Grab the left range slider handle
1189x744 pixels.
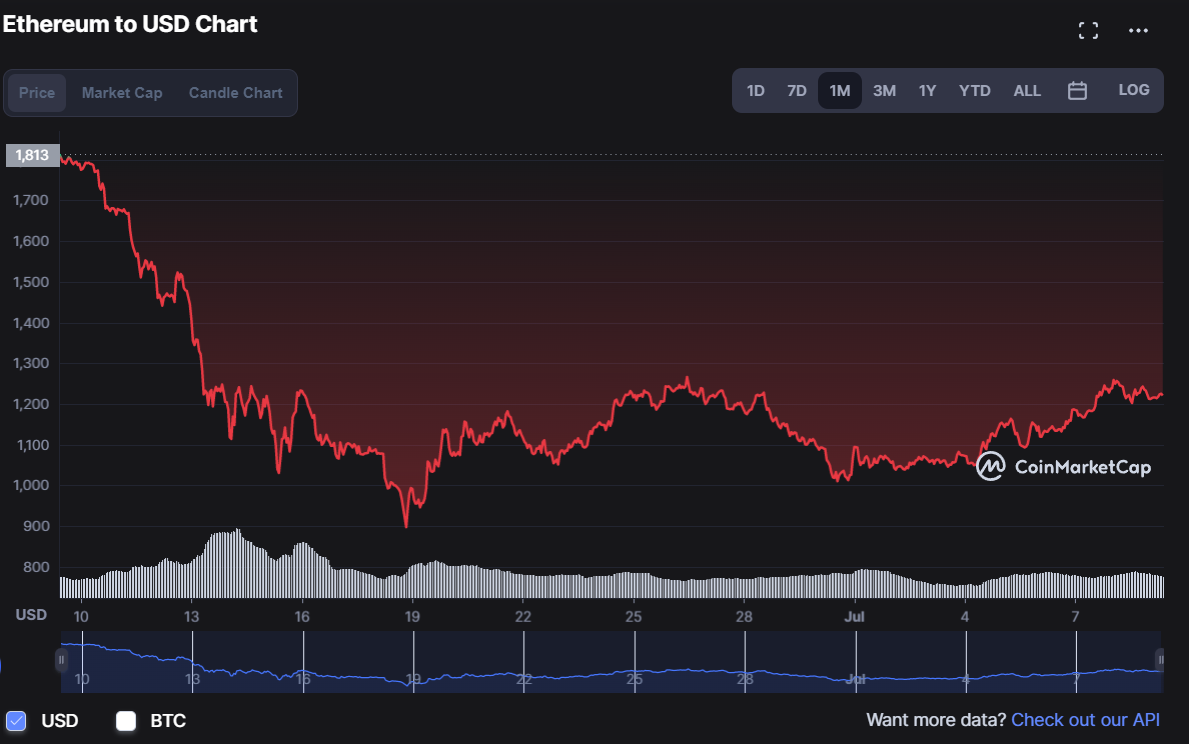click(x=61, y=660)
